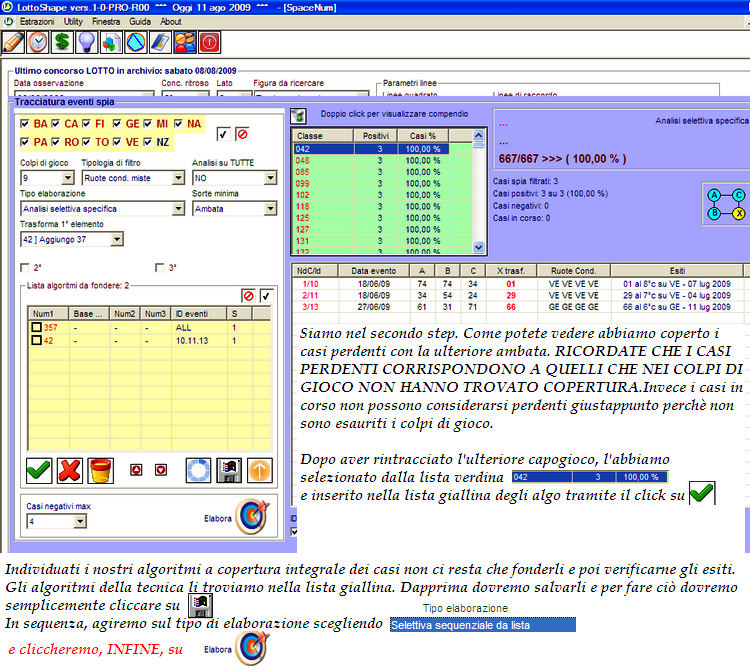Open the Trasforma 1° elemento dropdown
The image size is (750, 668).
click(117, 239)
